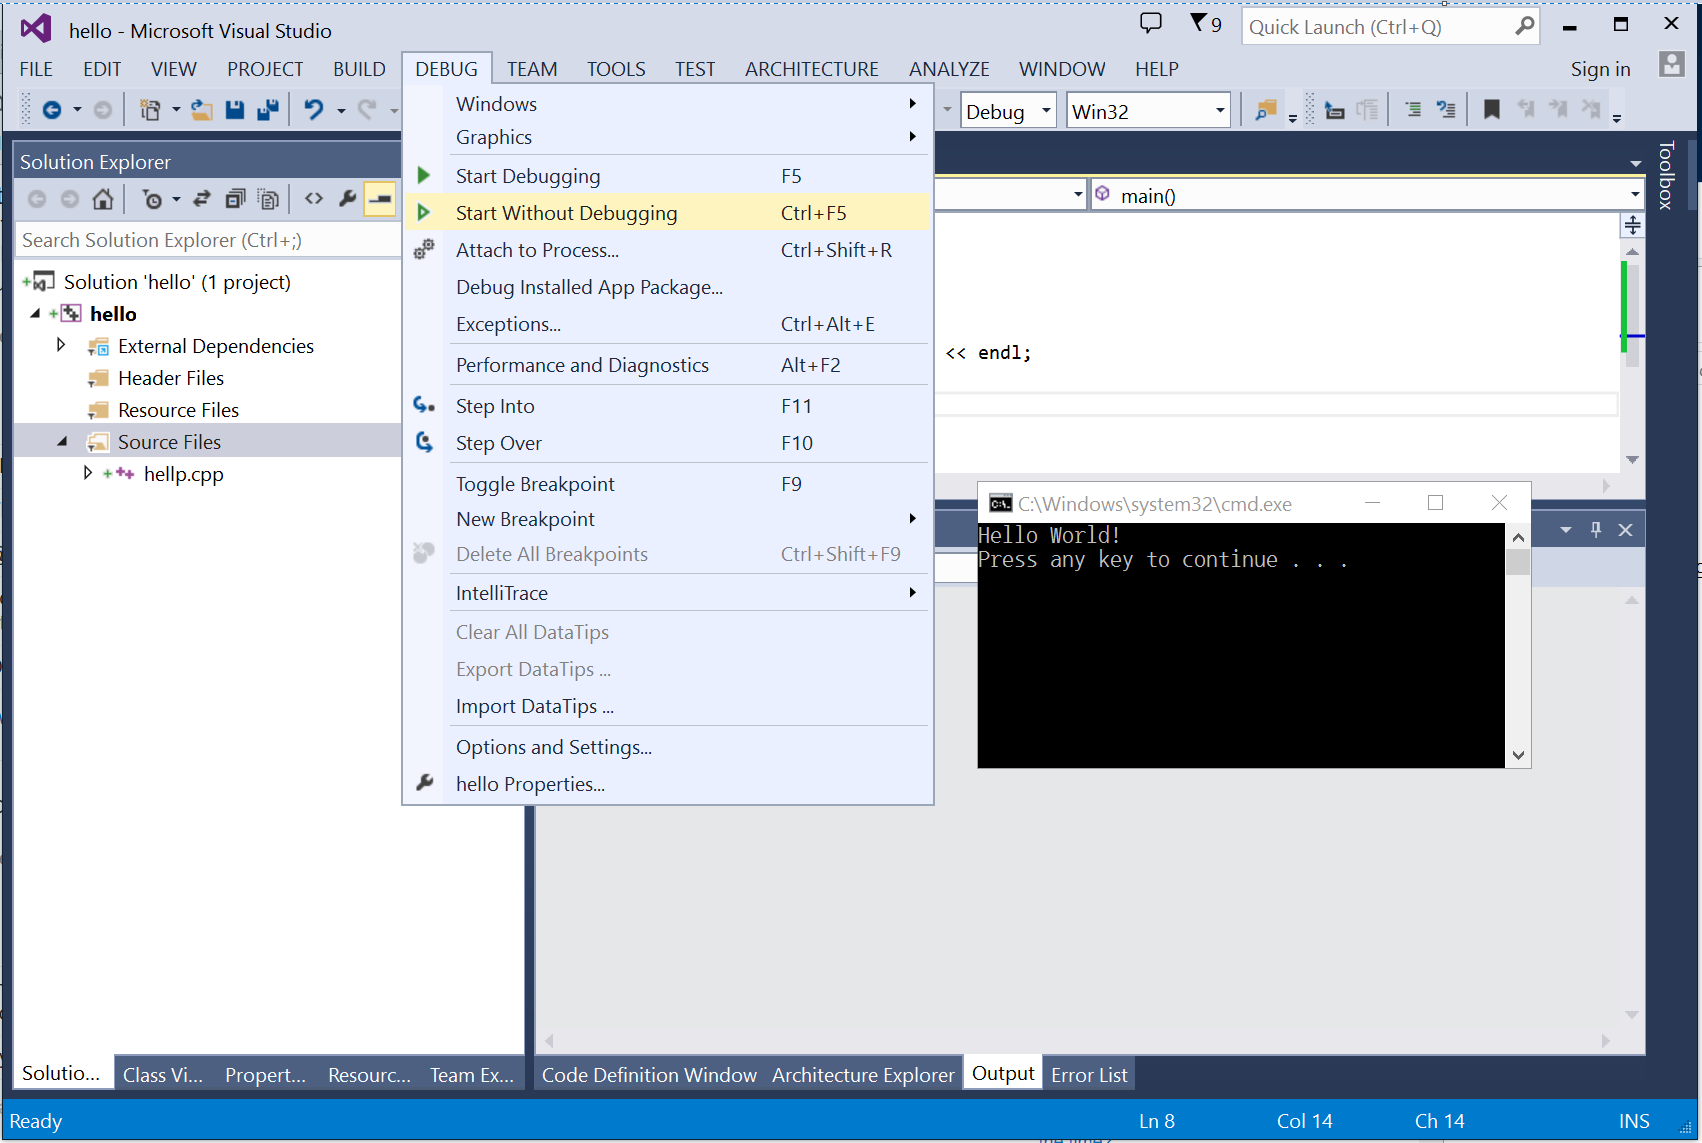Screen dimensions: 1702x1143
Task: Select the Header Files folder
Action: [x=171, y=378]
